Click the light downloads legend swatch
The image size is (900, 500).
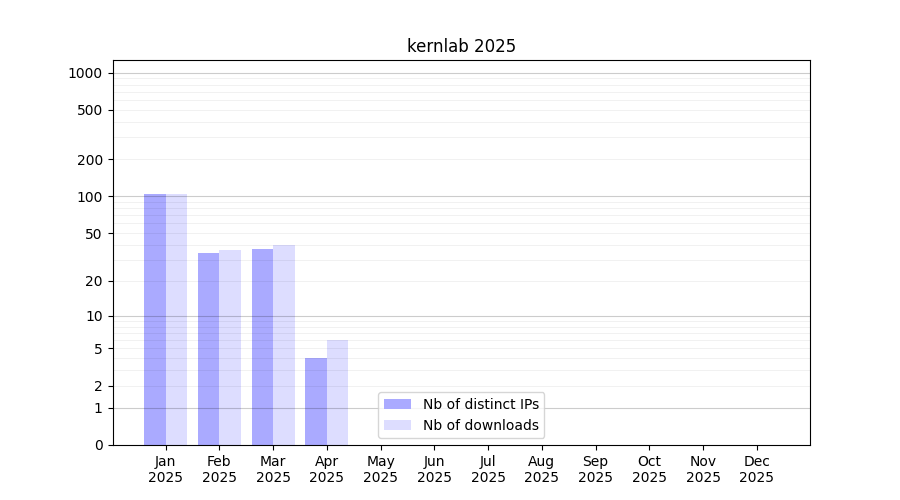[x=397, y=425]
